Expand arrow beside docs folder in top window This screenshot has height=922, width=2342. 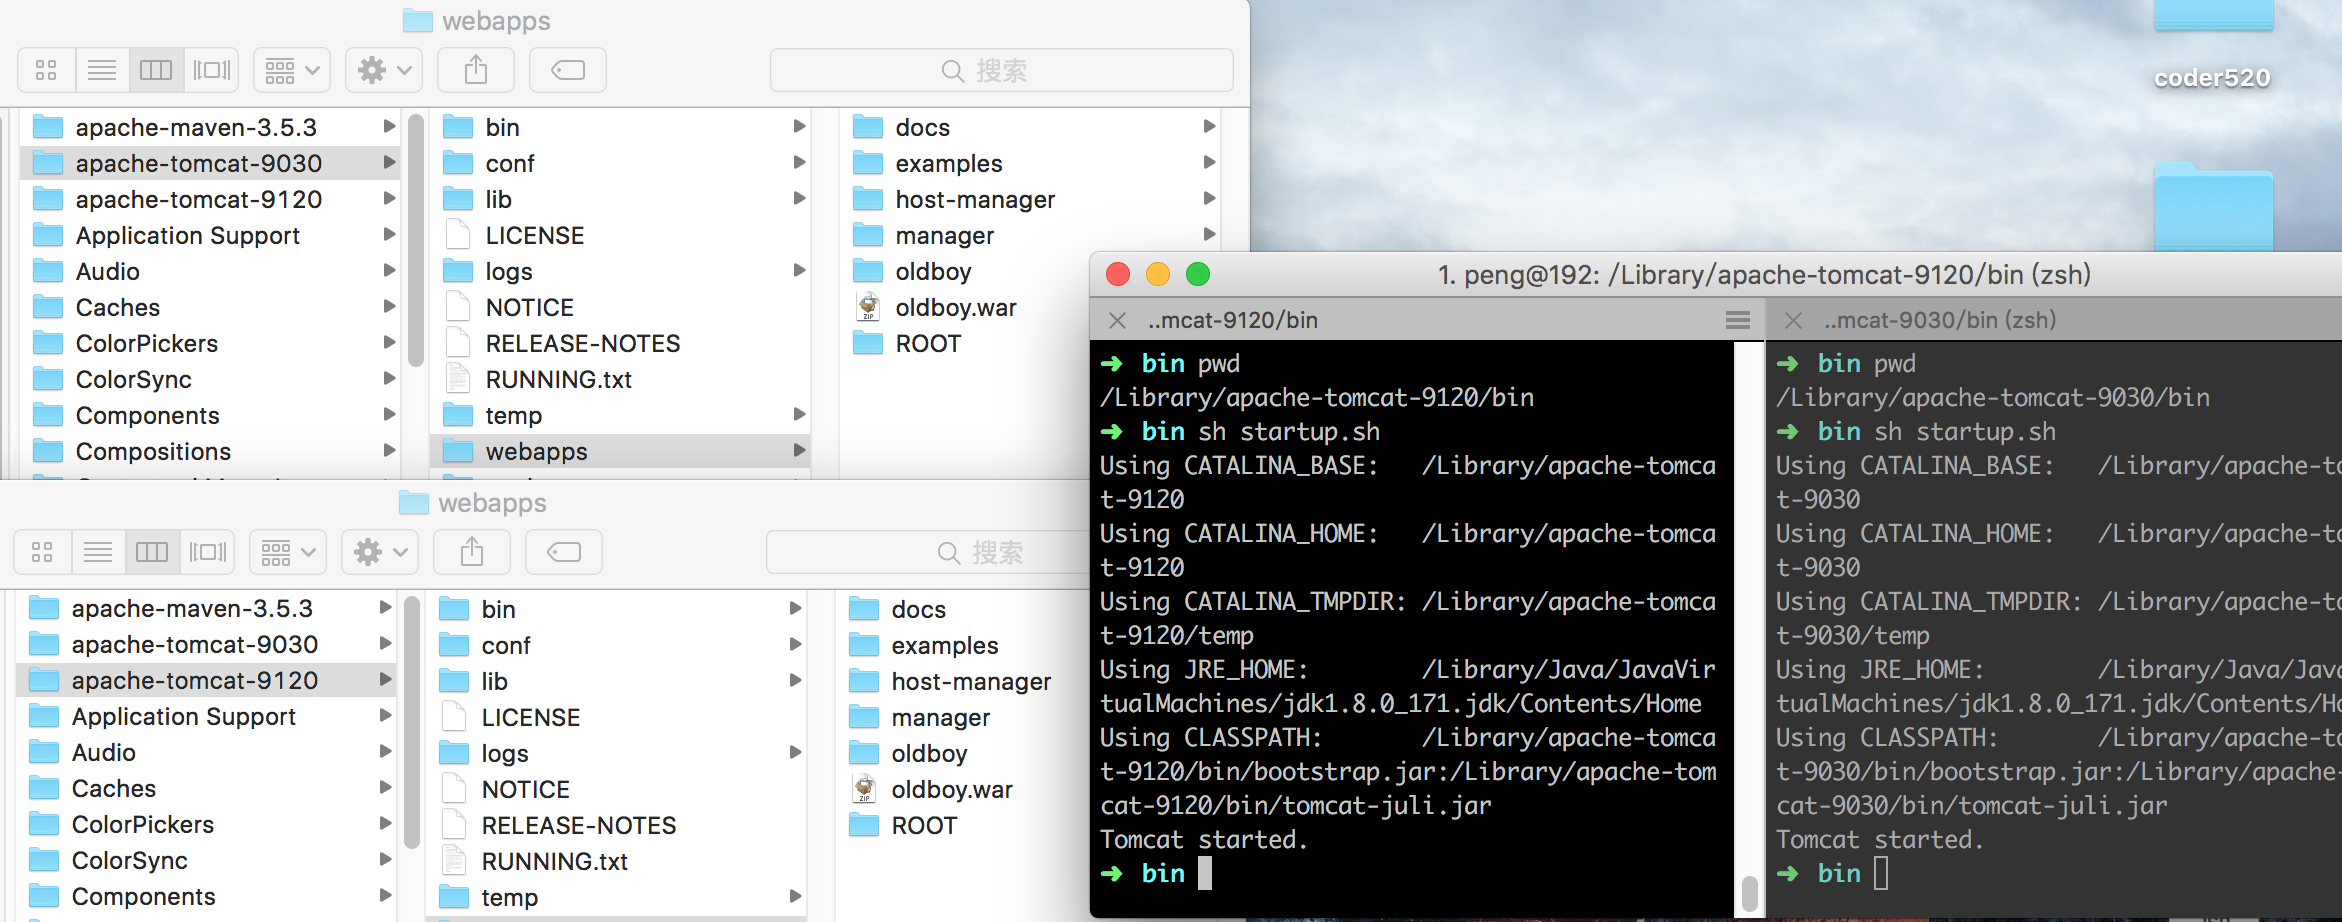tap(1209, 126)
